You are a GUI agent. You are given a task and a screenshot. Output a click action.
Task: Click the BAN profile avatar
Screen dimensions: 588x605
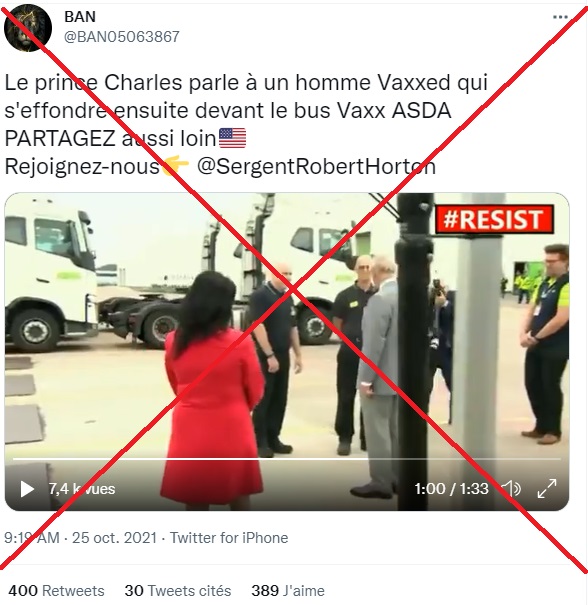pyautogui.click(x=28, y=28)
